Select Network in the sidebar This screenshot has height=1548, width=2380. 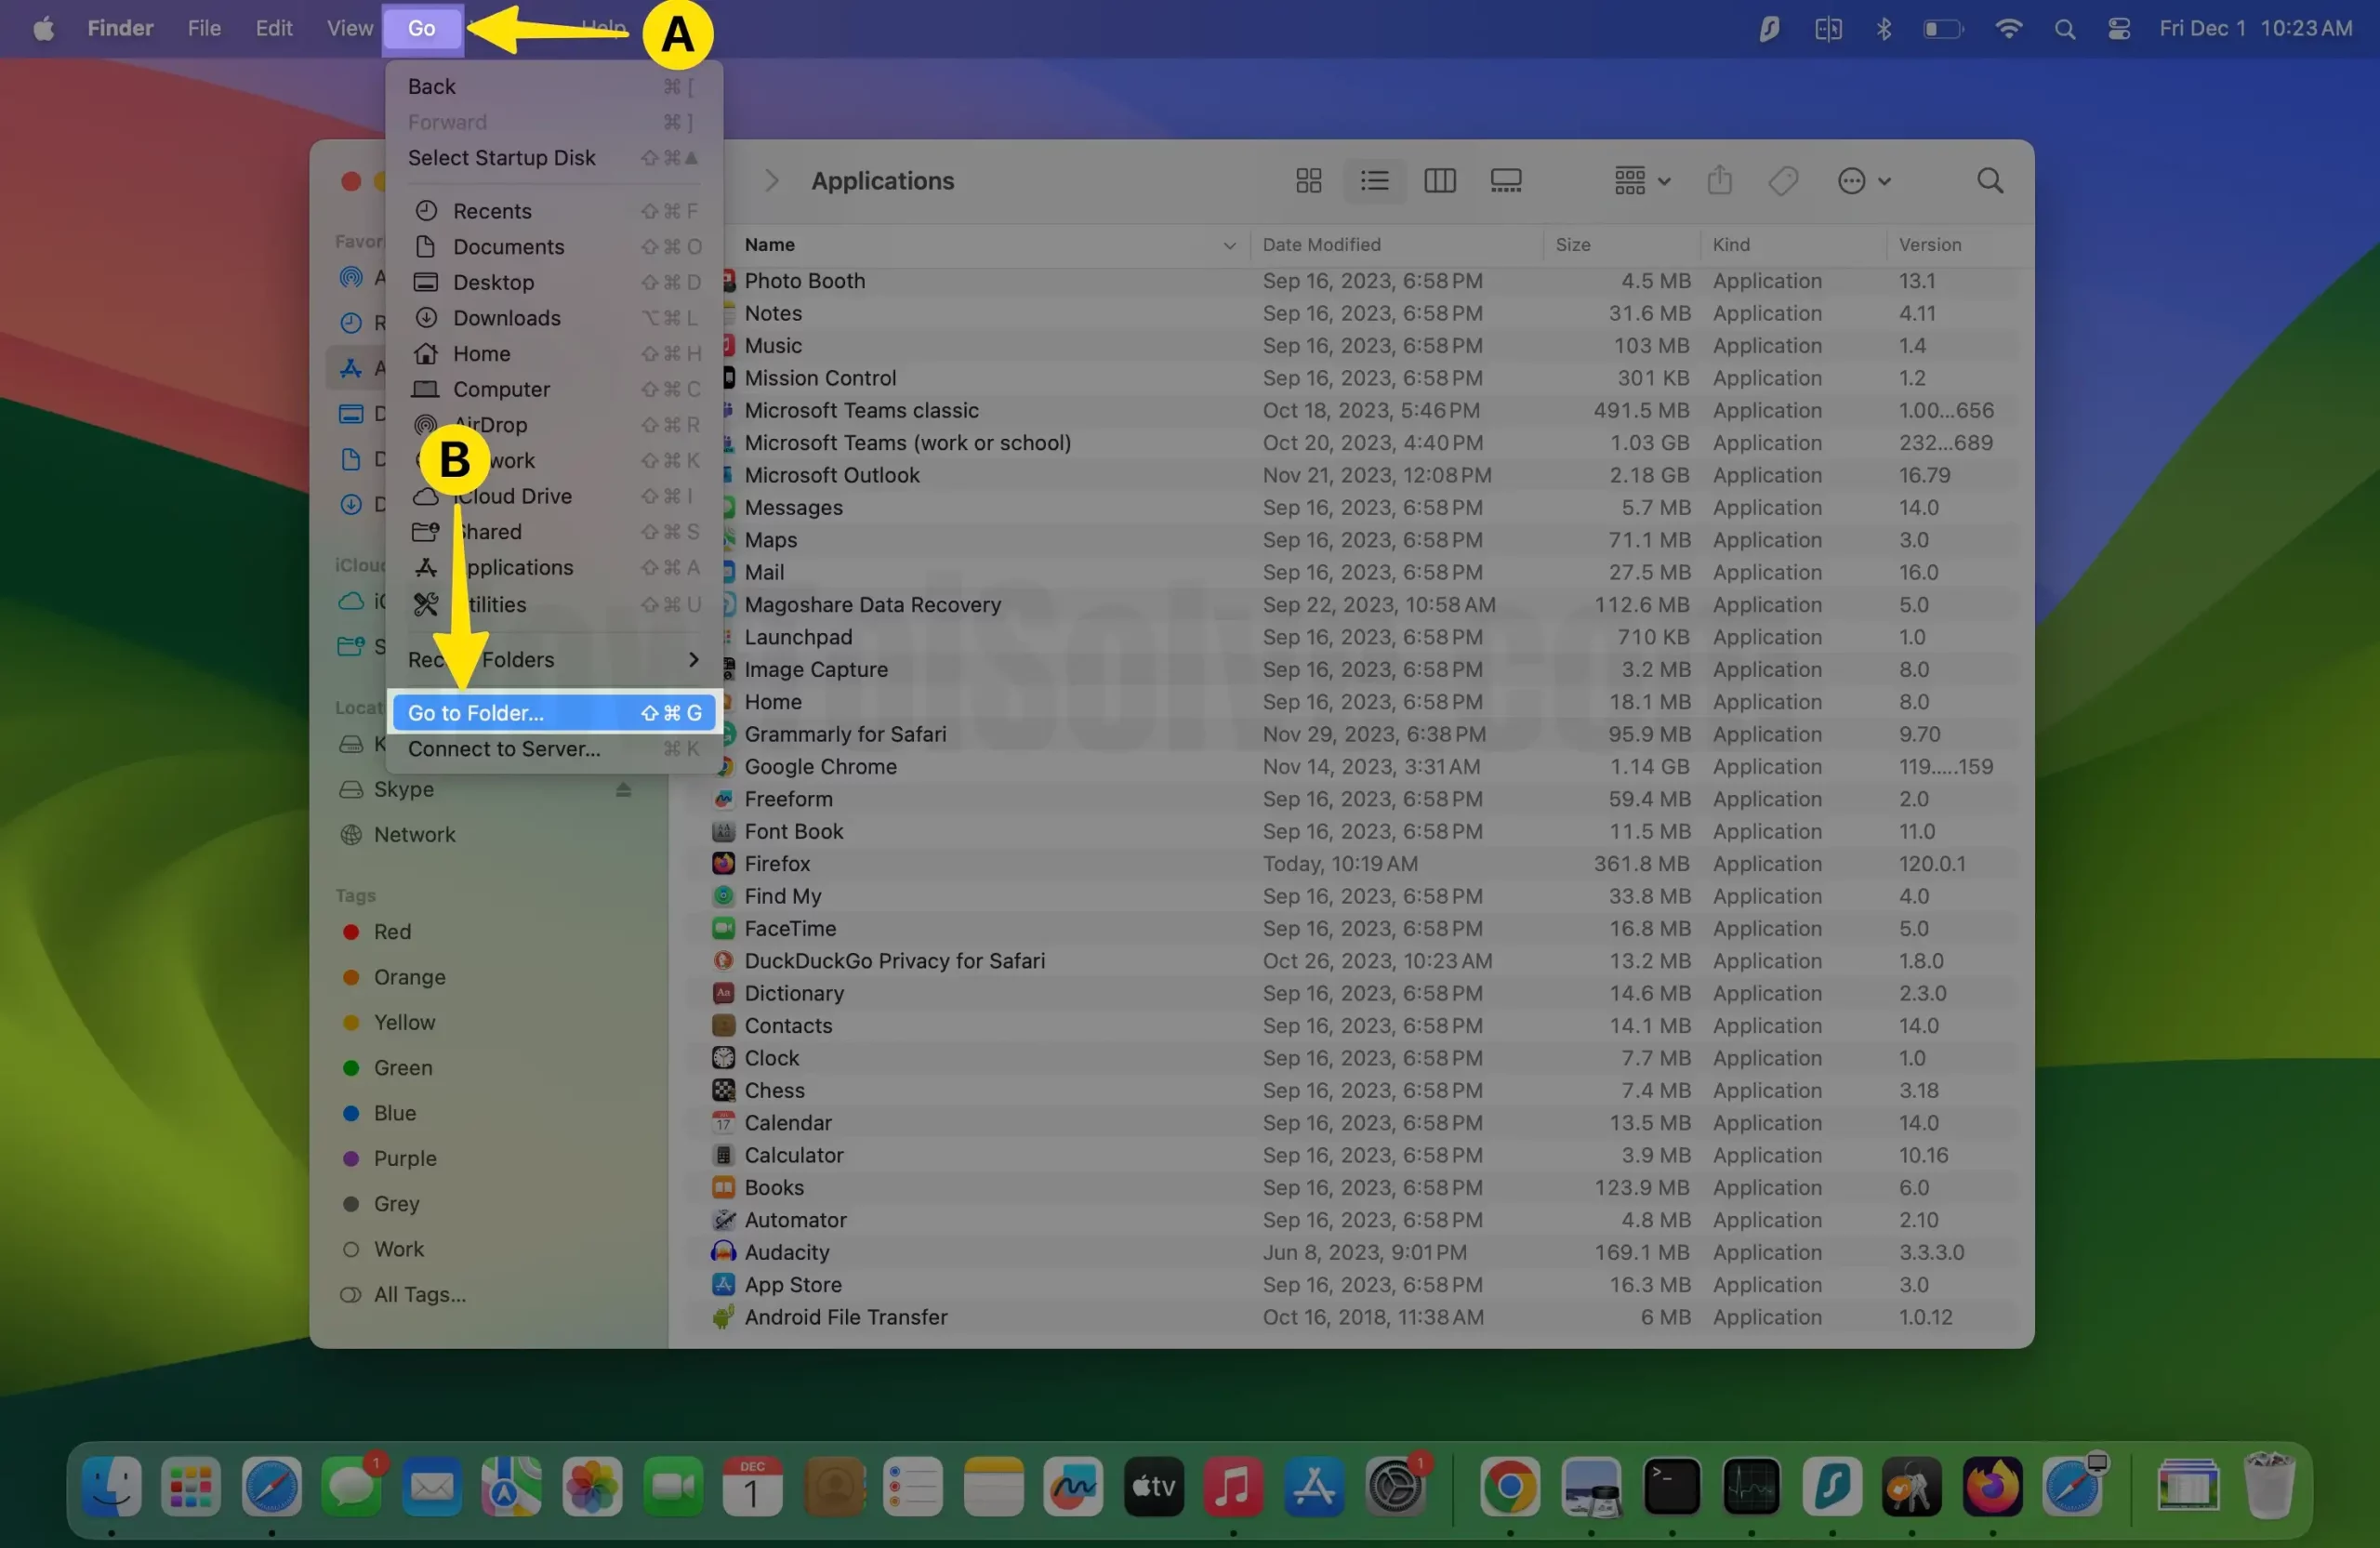(414, 834)
